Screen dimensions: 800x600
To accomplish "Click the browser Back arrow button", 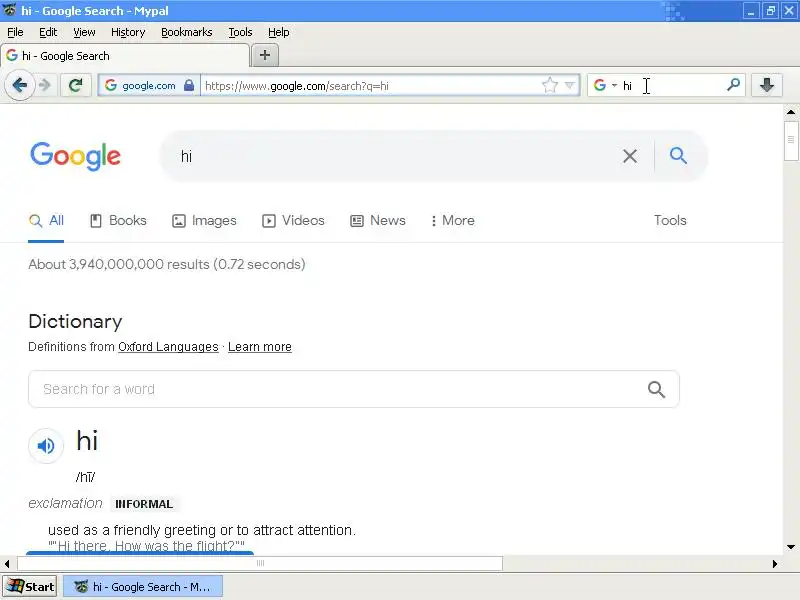I will [19, 85].
